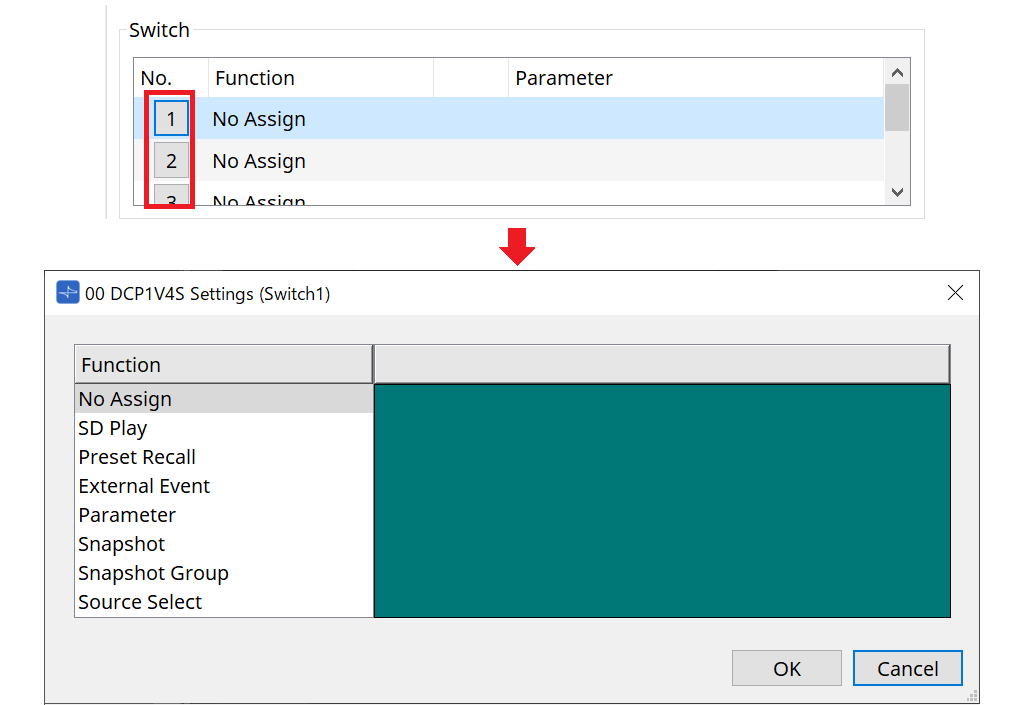Click the Function column header in dialog
The image size is (1028, 705).
pyautogui.click(x=223, y=365)
